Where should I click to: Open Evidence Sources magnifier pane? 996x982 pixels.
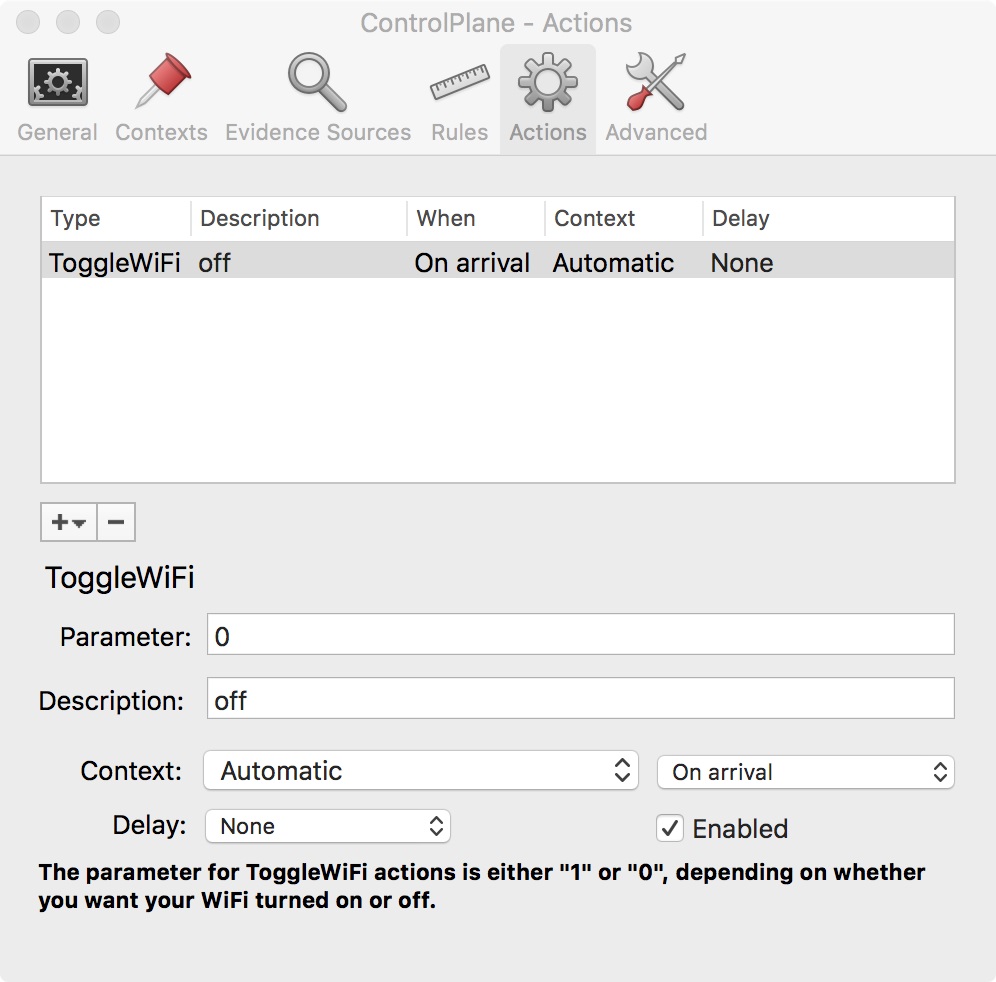(x=318, y=99)
